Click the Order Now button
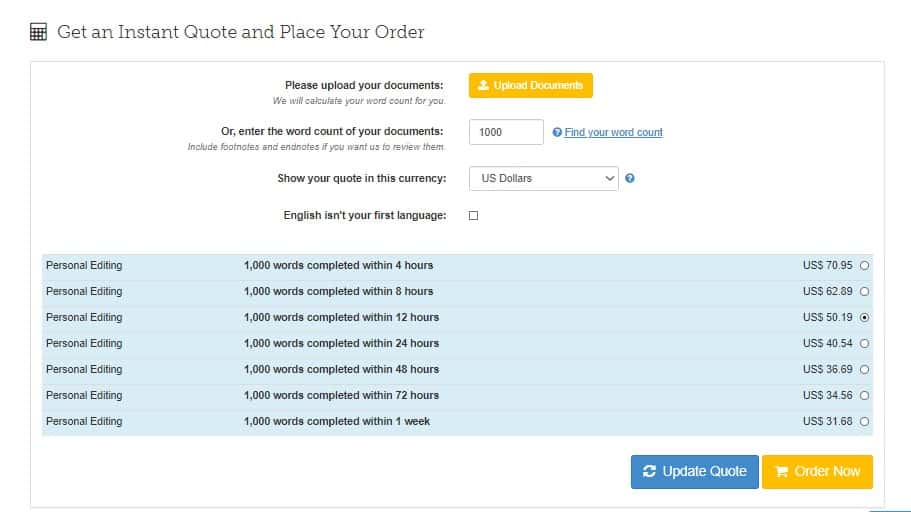The width and height of the screenshot is (911, 512). tap(817, 472)
